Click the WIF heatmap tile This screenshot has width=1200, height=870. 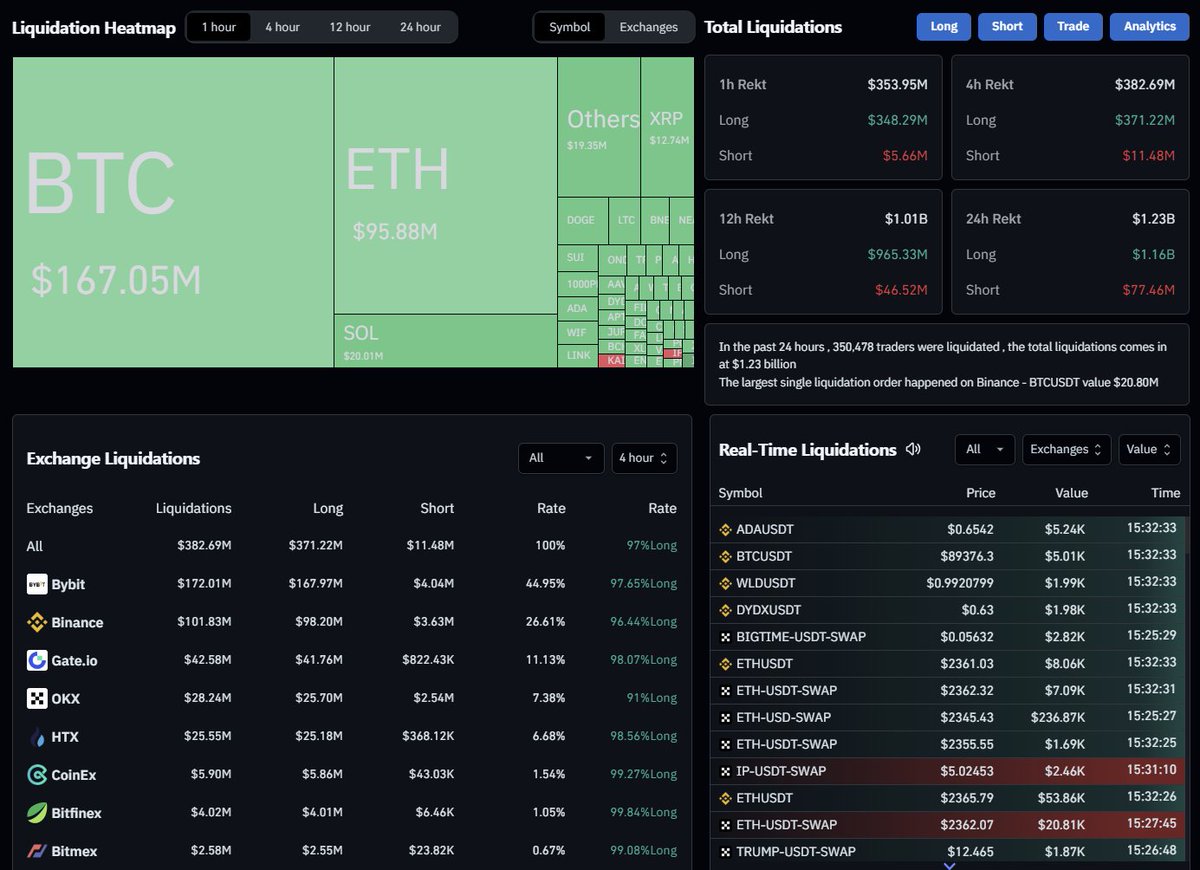[577, 332]
